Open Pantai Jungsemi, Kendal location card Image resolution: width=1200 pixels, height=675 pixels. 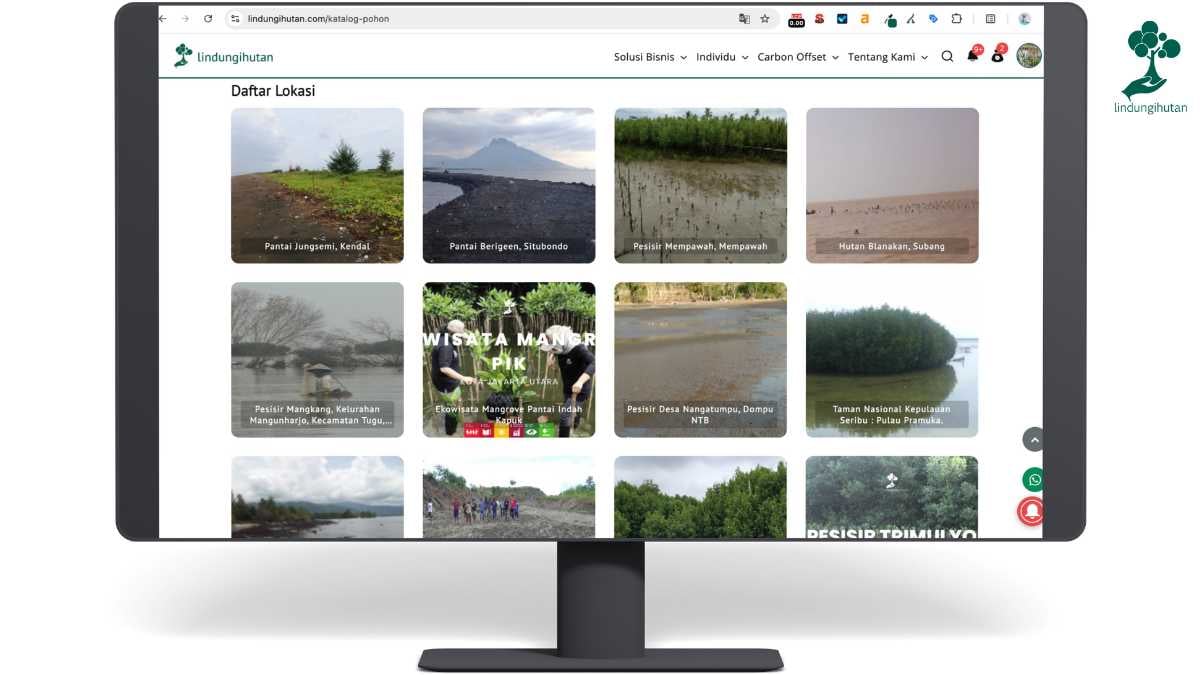317,185
